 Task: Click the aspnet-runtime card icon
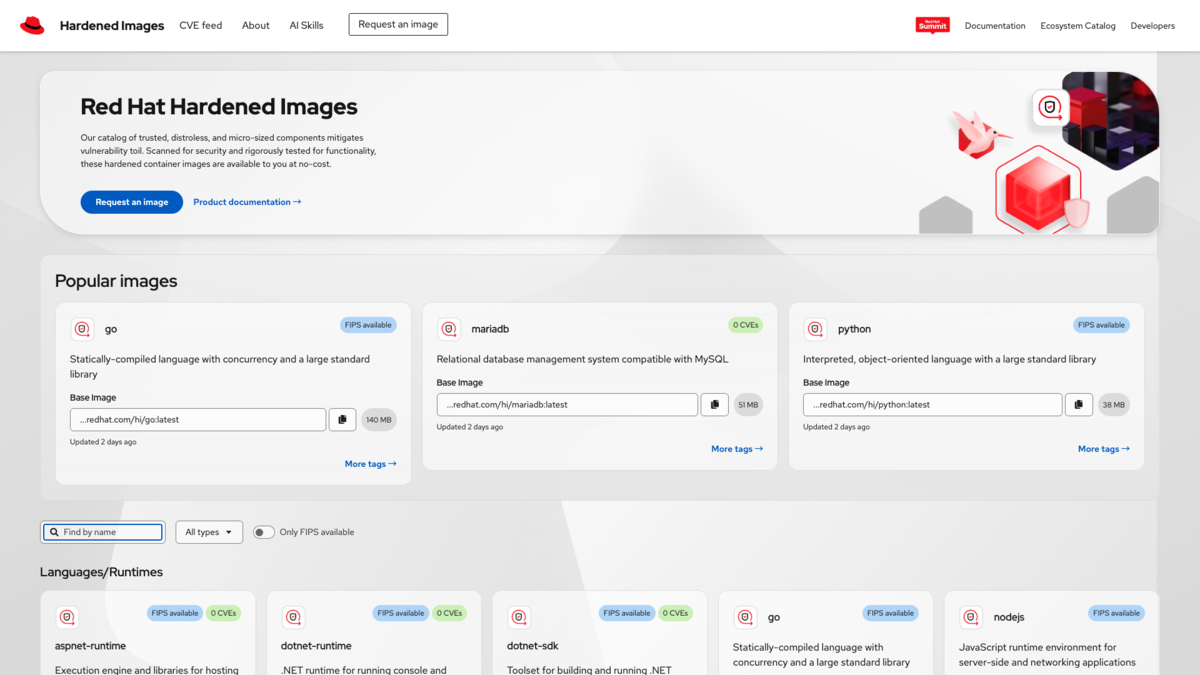(x=67, y=617)
